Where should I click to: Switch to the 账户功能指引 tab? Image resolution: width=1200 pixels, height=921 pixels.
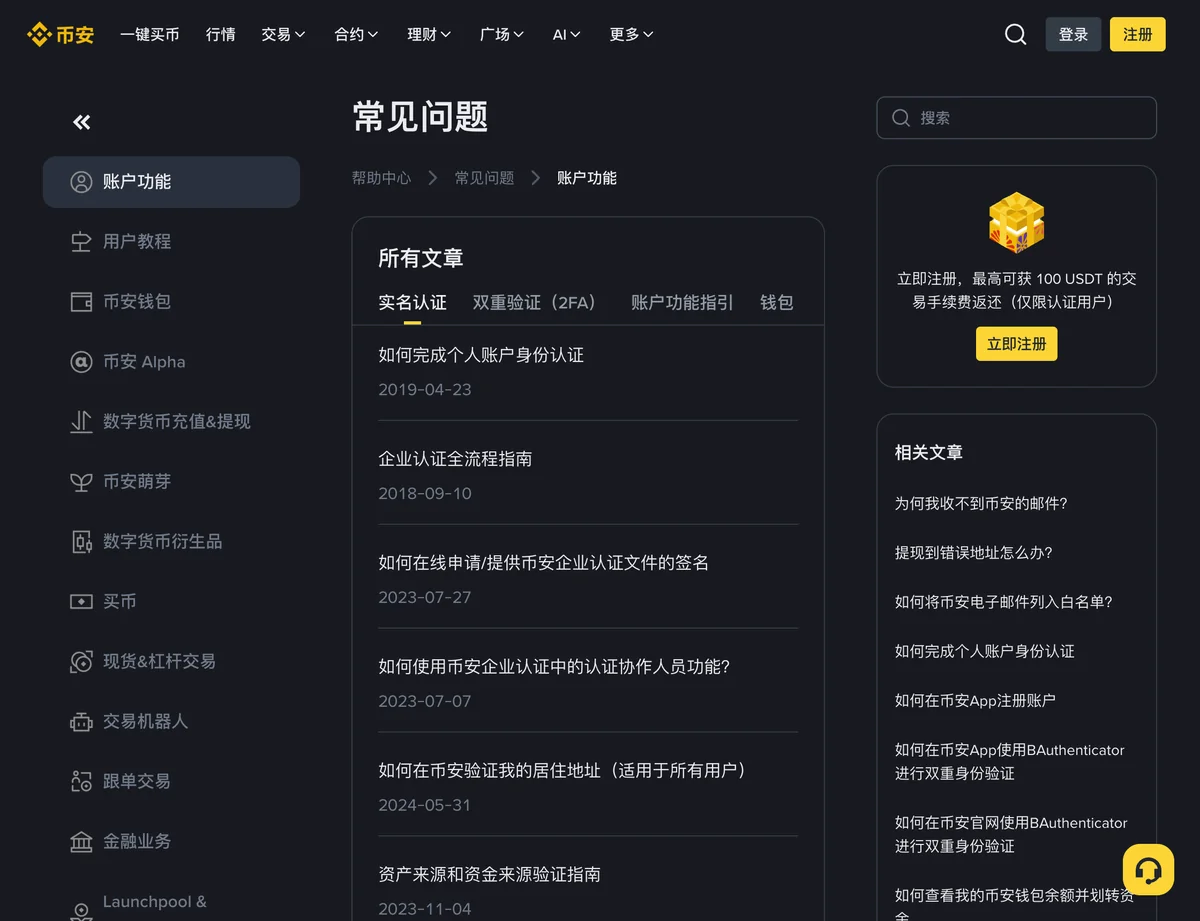(x=682, y=303)
